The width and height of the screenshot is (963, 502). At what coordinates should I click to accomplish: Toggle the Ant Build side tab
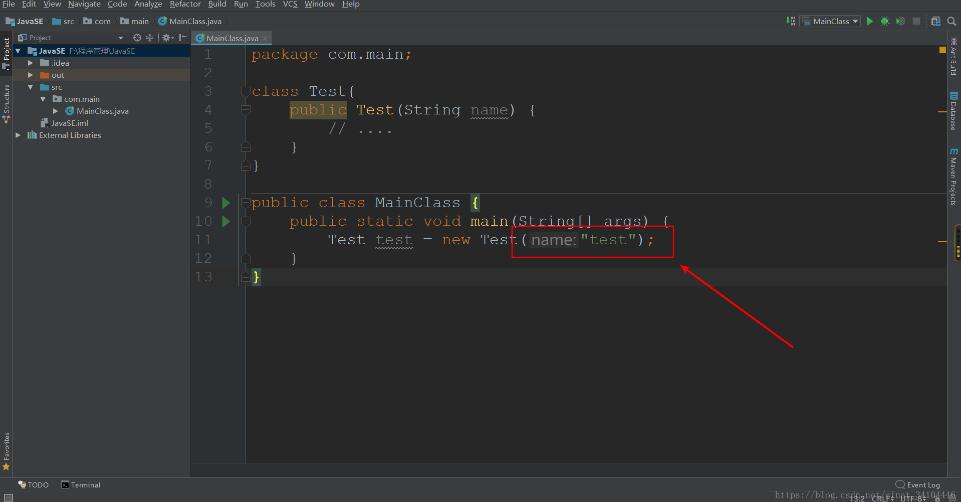coord(954,57)
